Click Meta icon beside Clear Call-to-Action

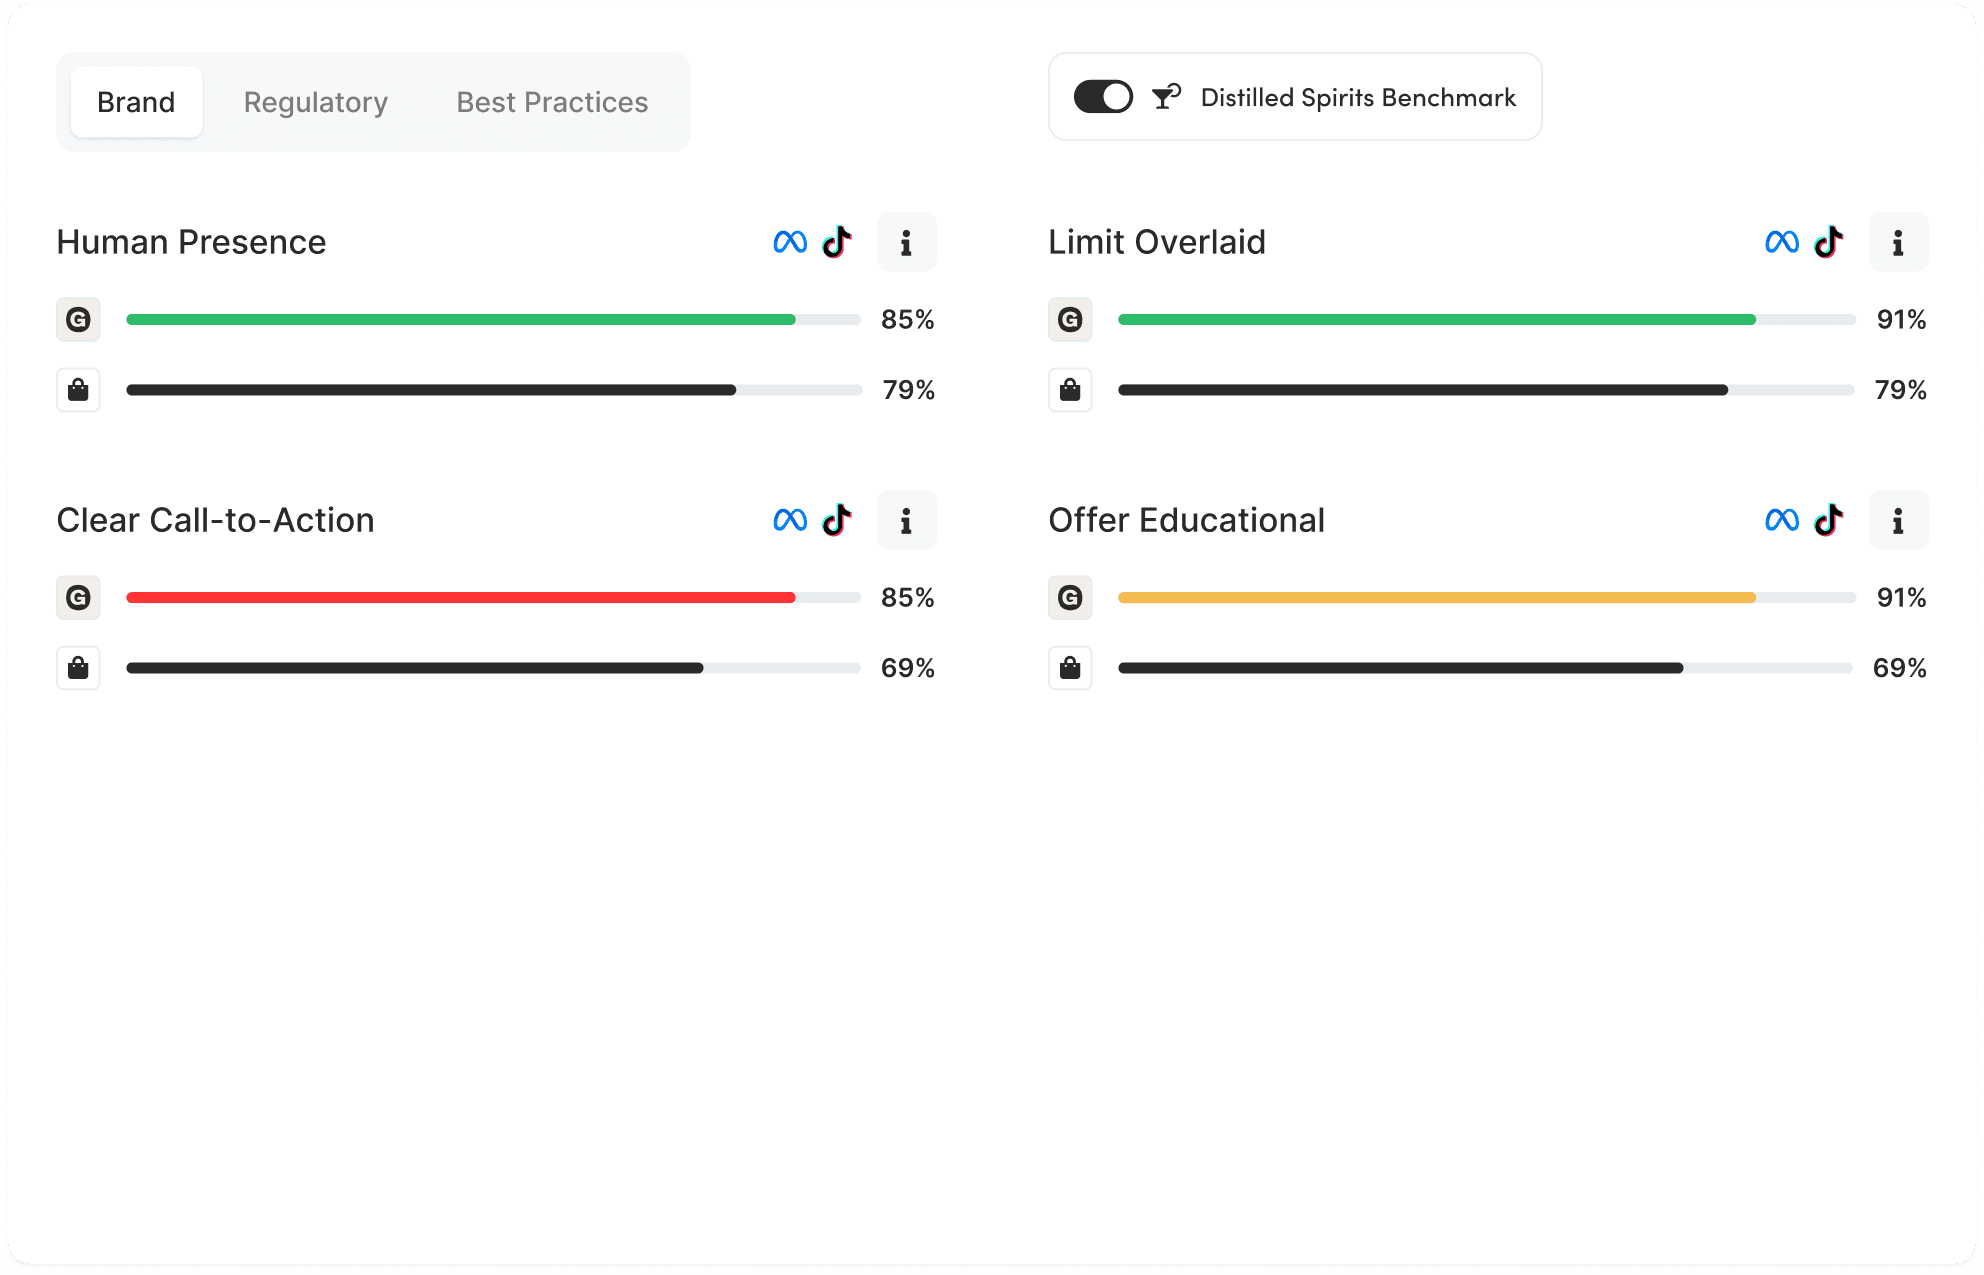[790, 520]
